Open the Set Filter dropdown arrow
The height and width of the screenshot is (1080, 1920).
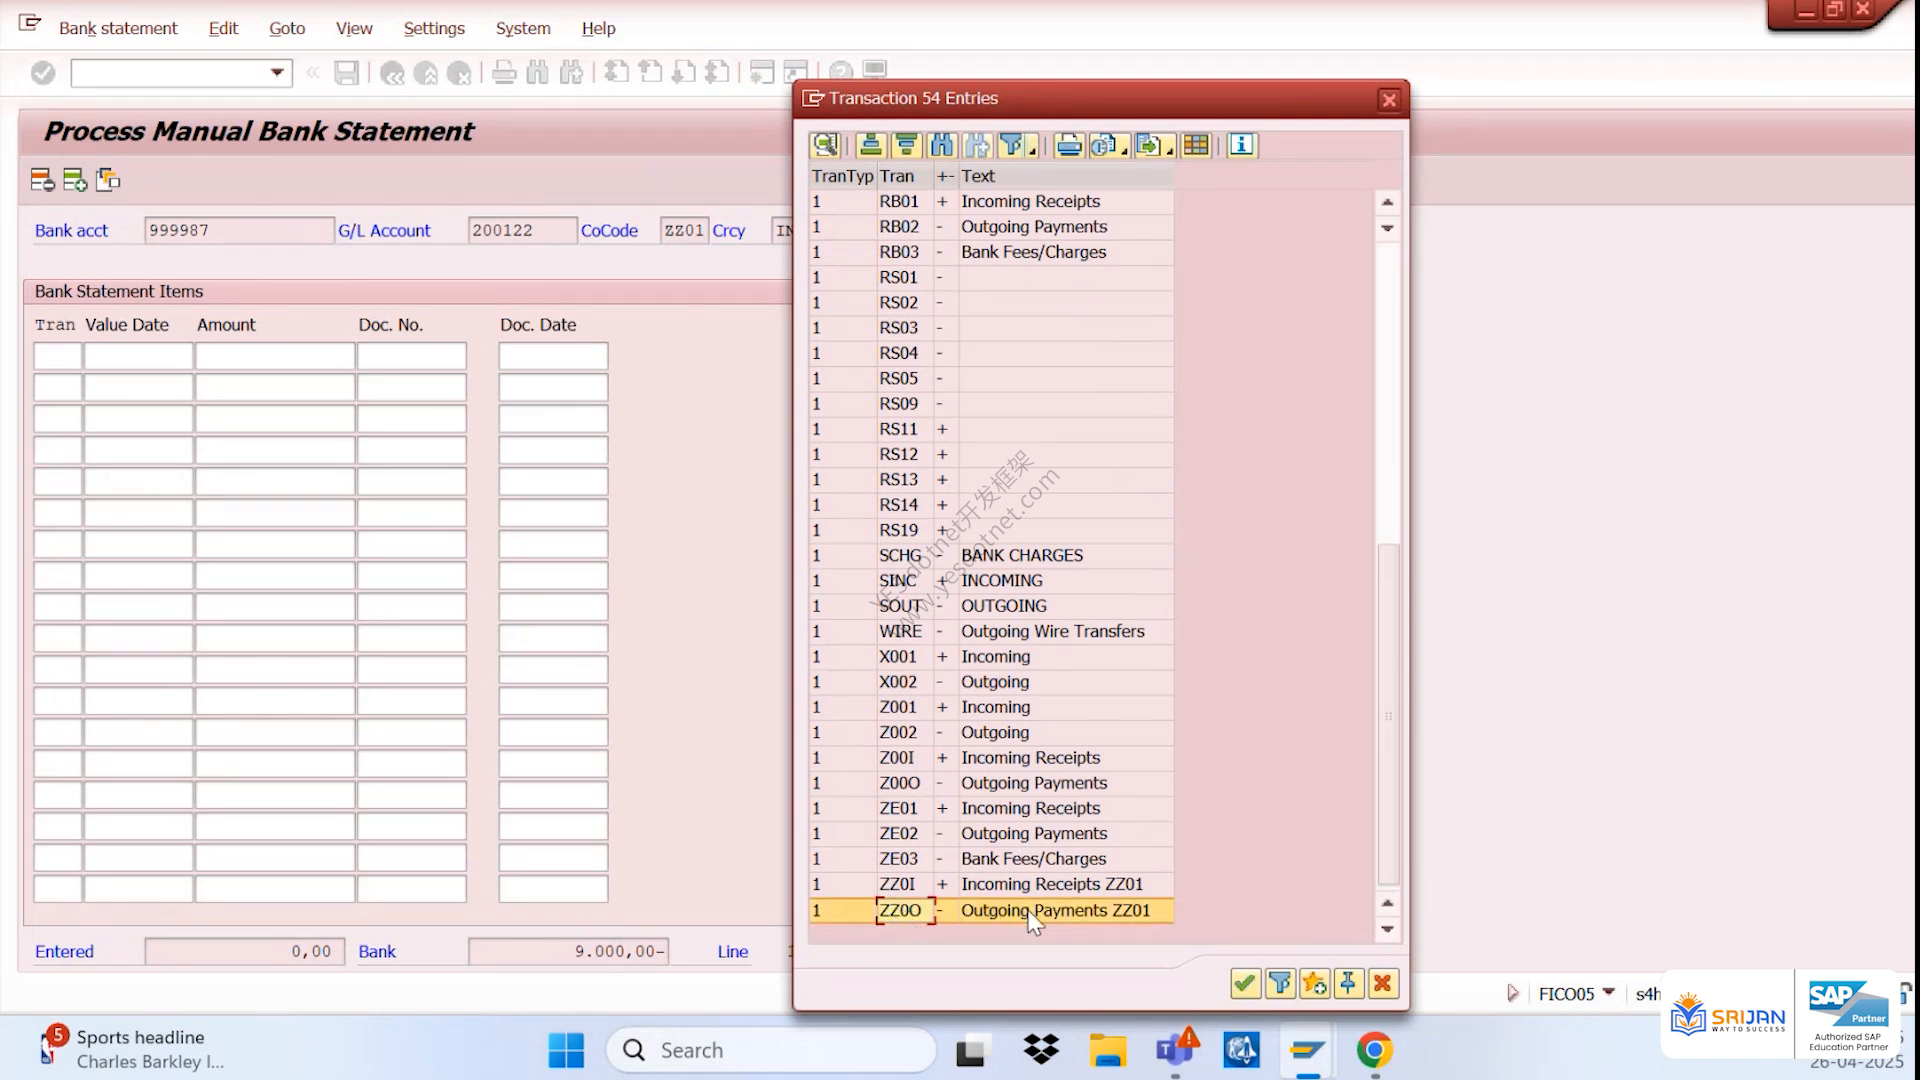tap(1032, 151)
